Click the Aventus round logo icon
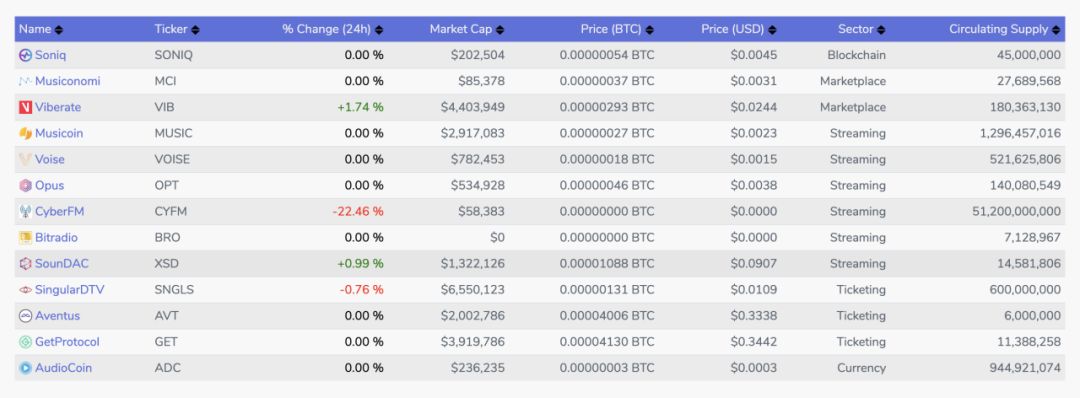 point(25,316)
